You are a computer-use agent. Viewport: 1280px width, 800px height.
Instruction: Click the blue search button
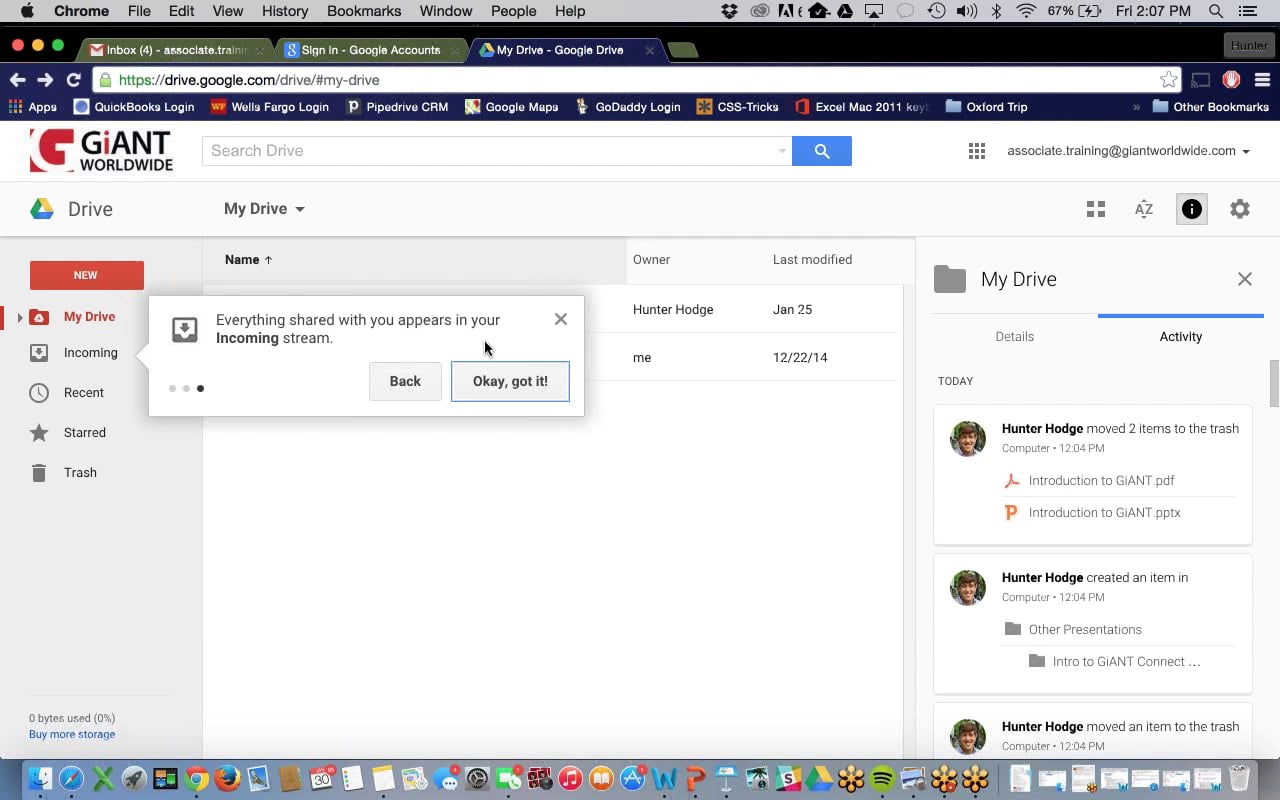click(822, 151)
